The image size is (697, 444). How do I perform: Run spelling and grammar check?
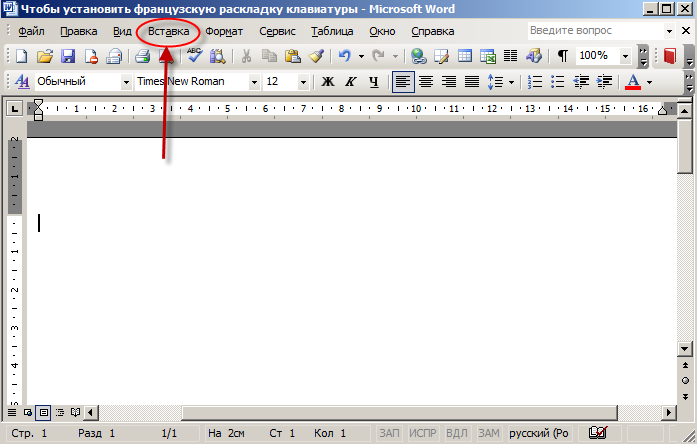194,56
